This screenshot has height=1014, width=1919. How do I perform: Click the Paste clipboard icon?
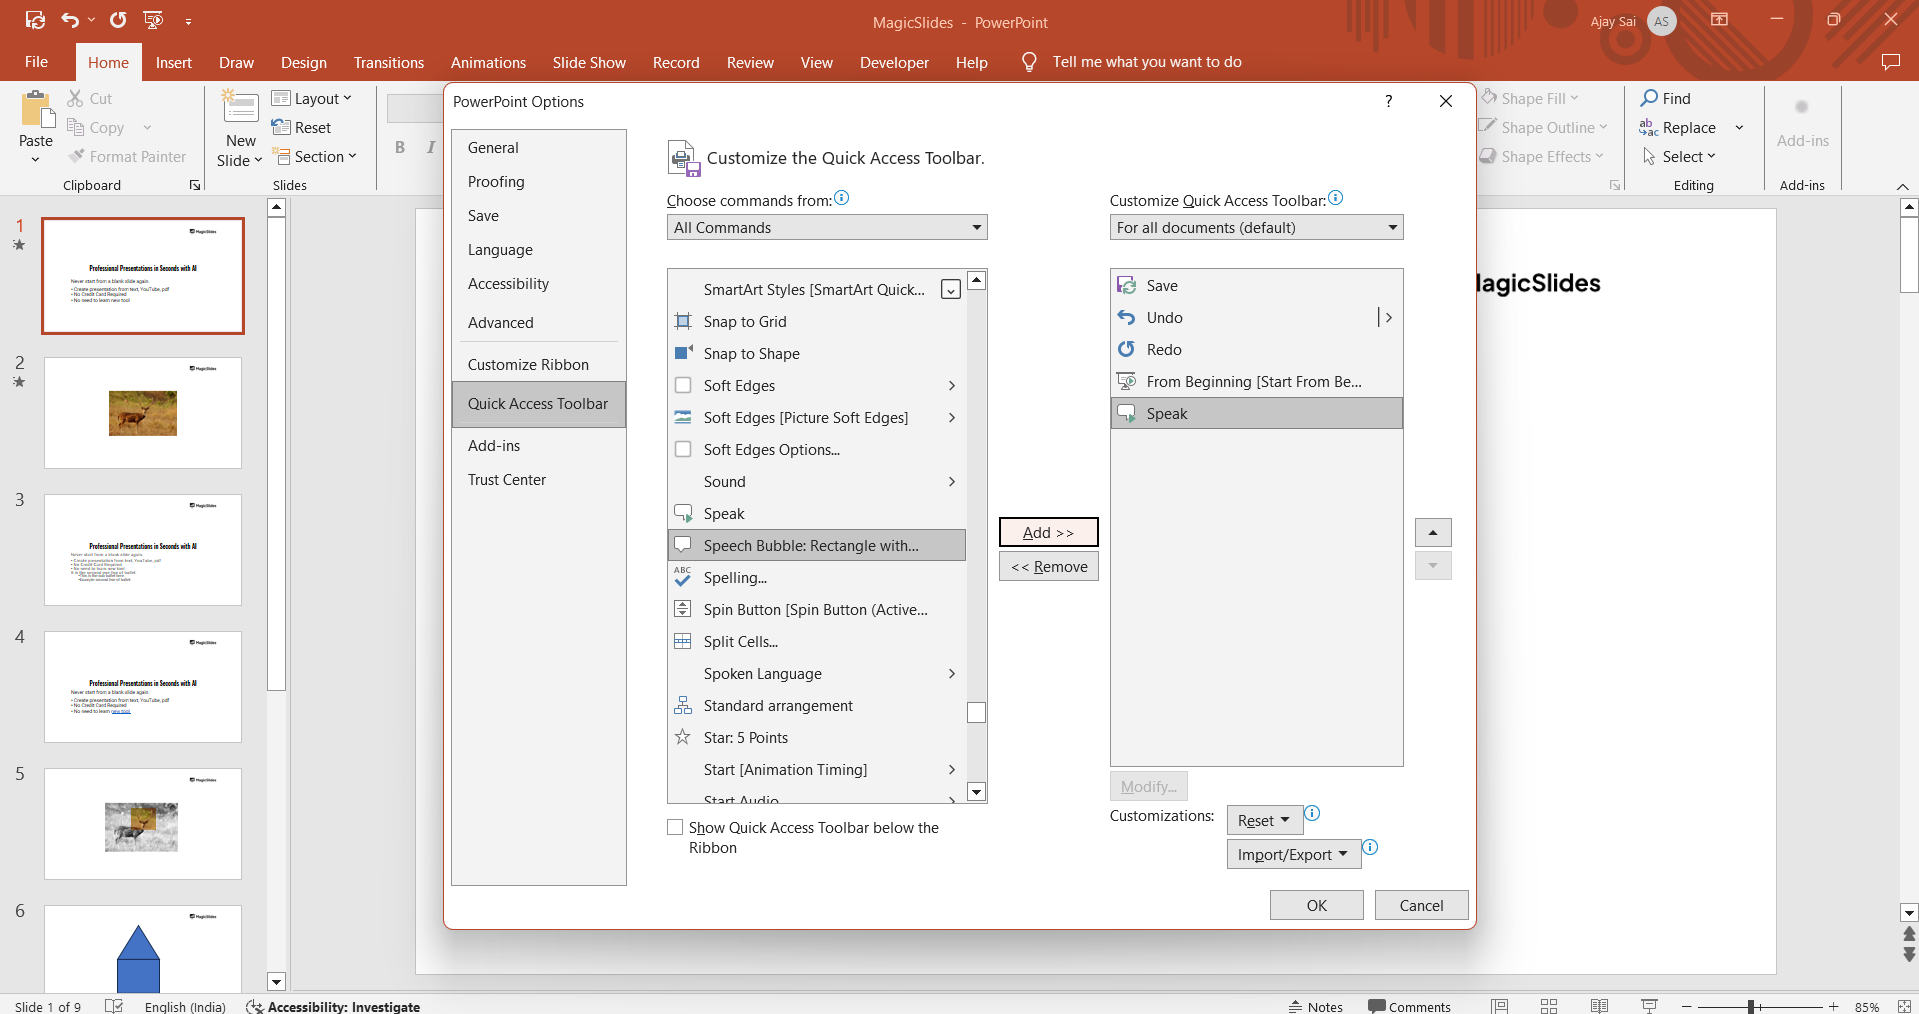[x=36, y=111]
